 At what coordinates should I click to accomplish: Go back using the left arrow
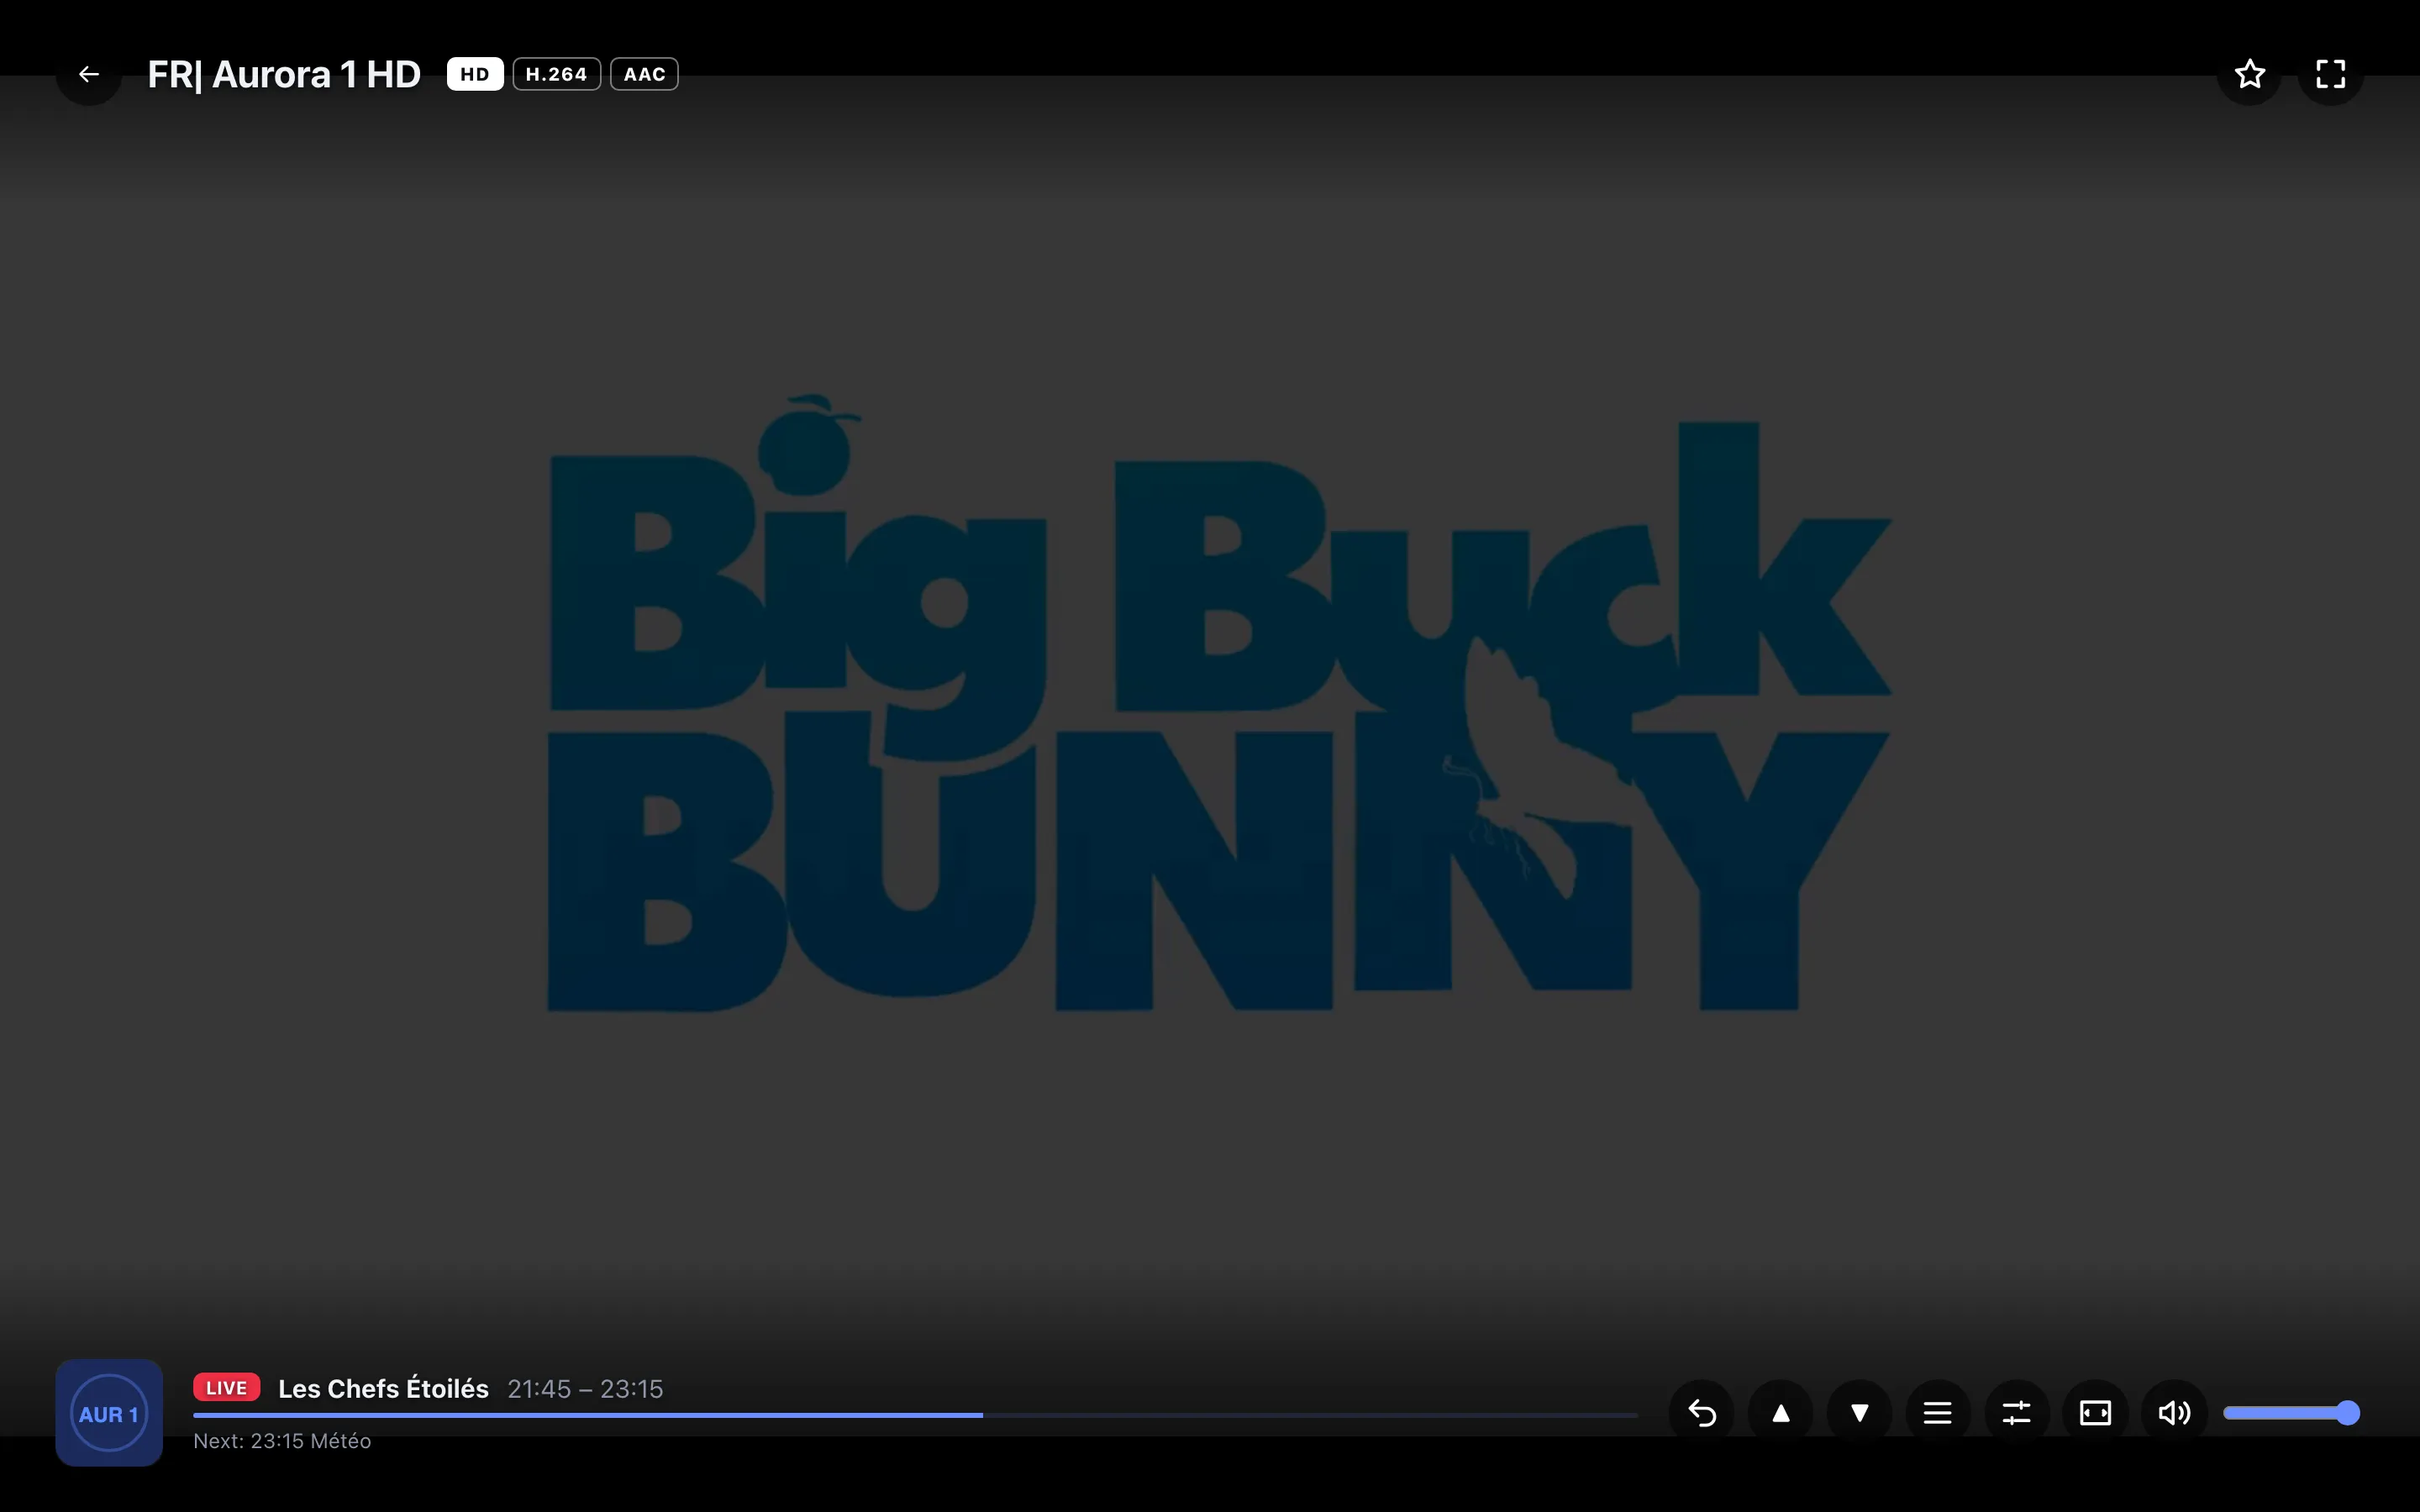click(x=89, y=74)
